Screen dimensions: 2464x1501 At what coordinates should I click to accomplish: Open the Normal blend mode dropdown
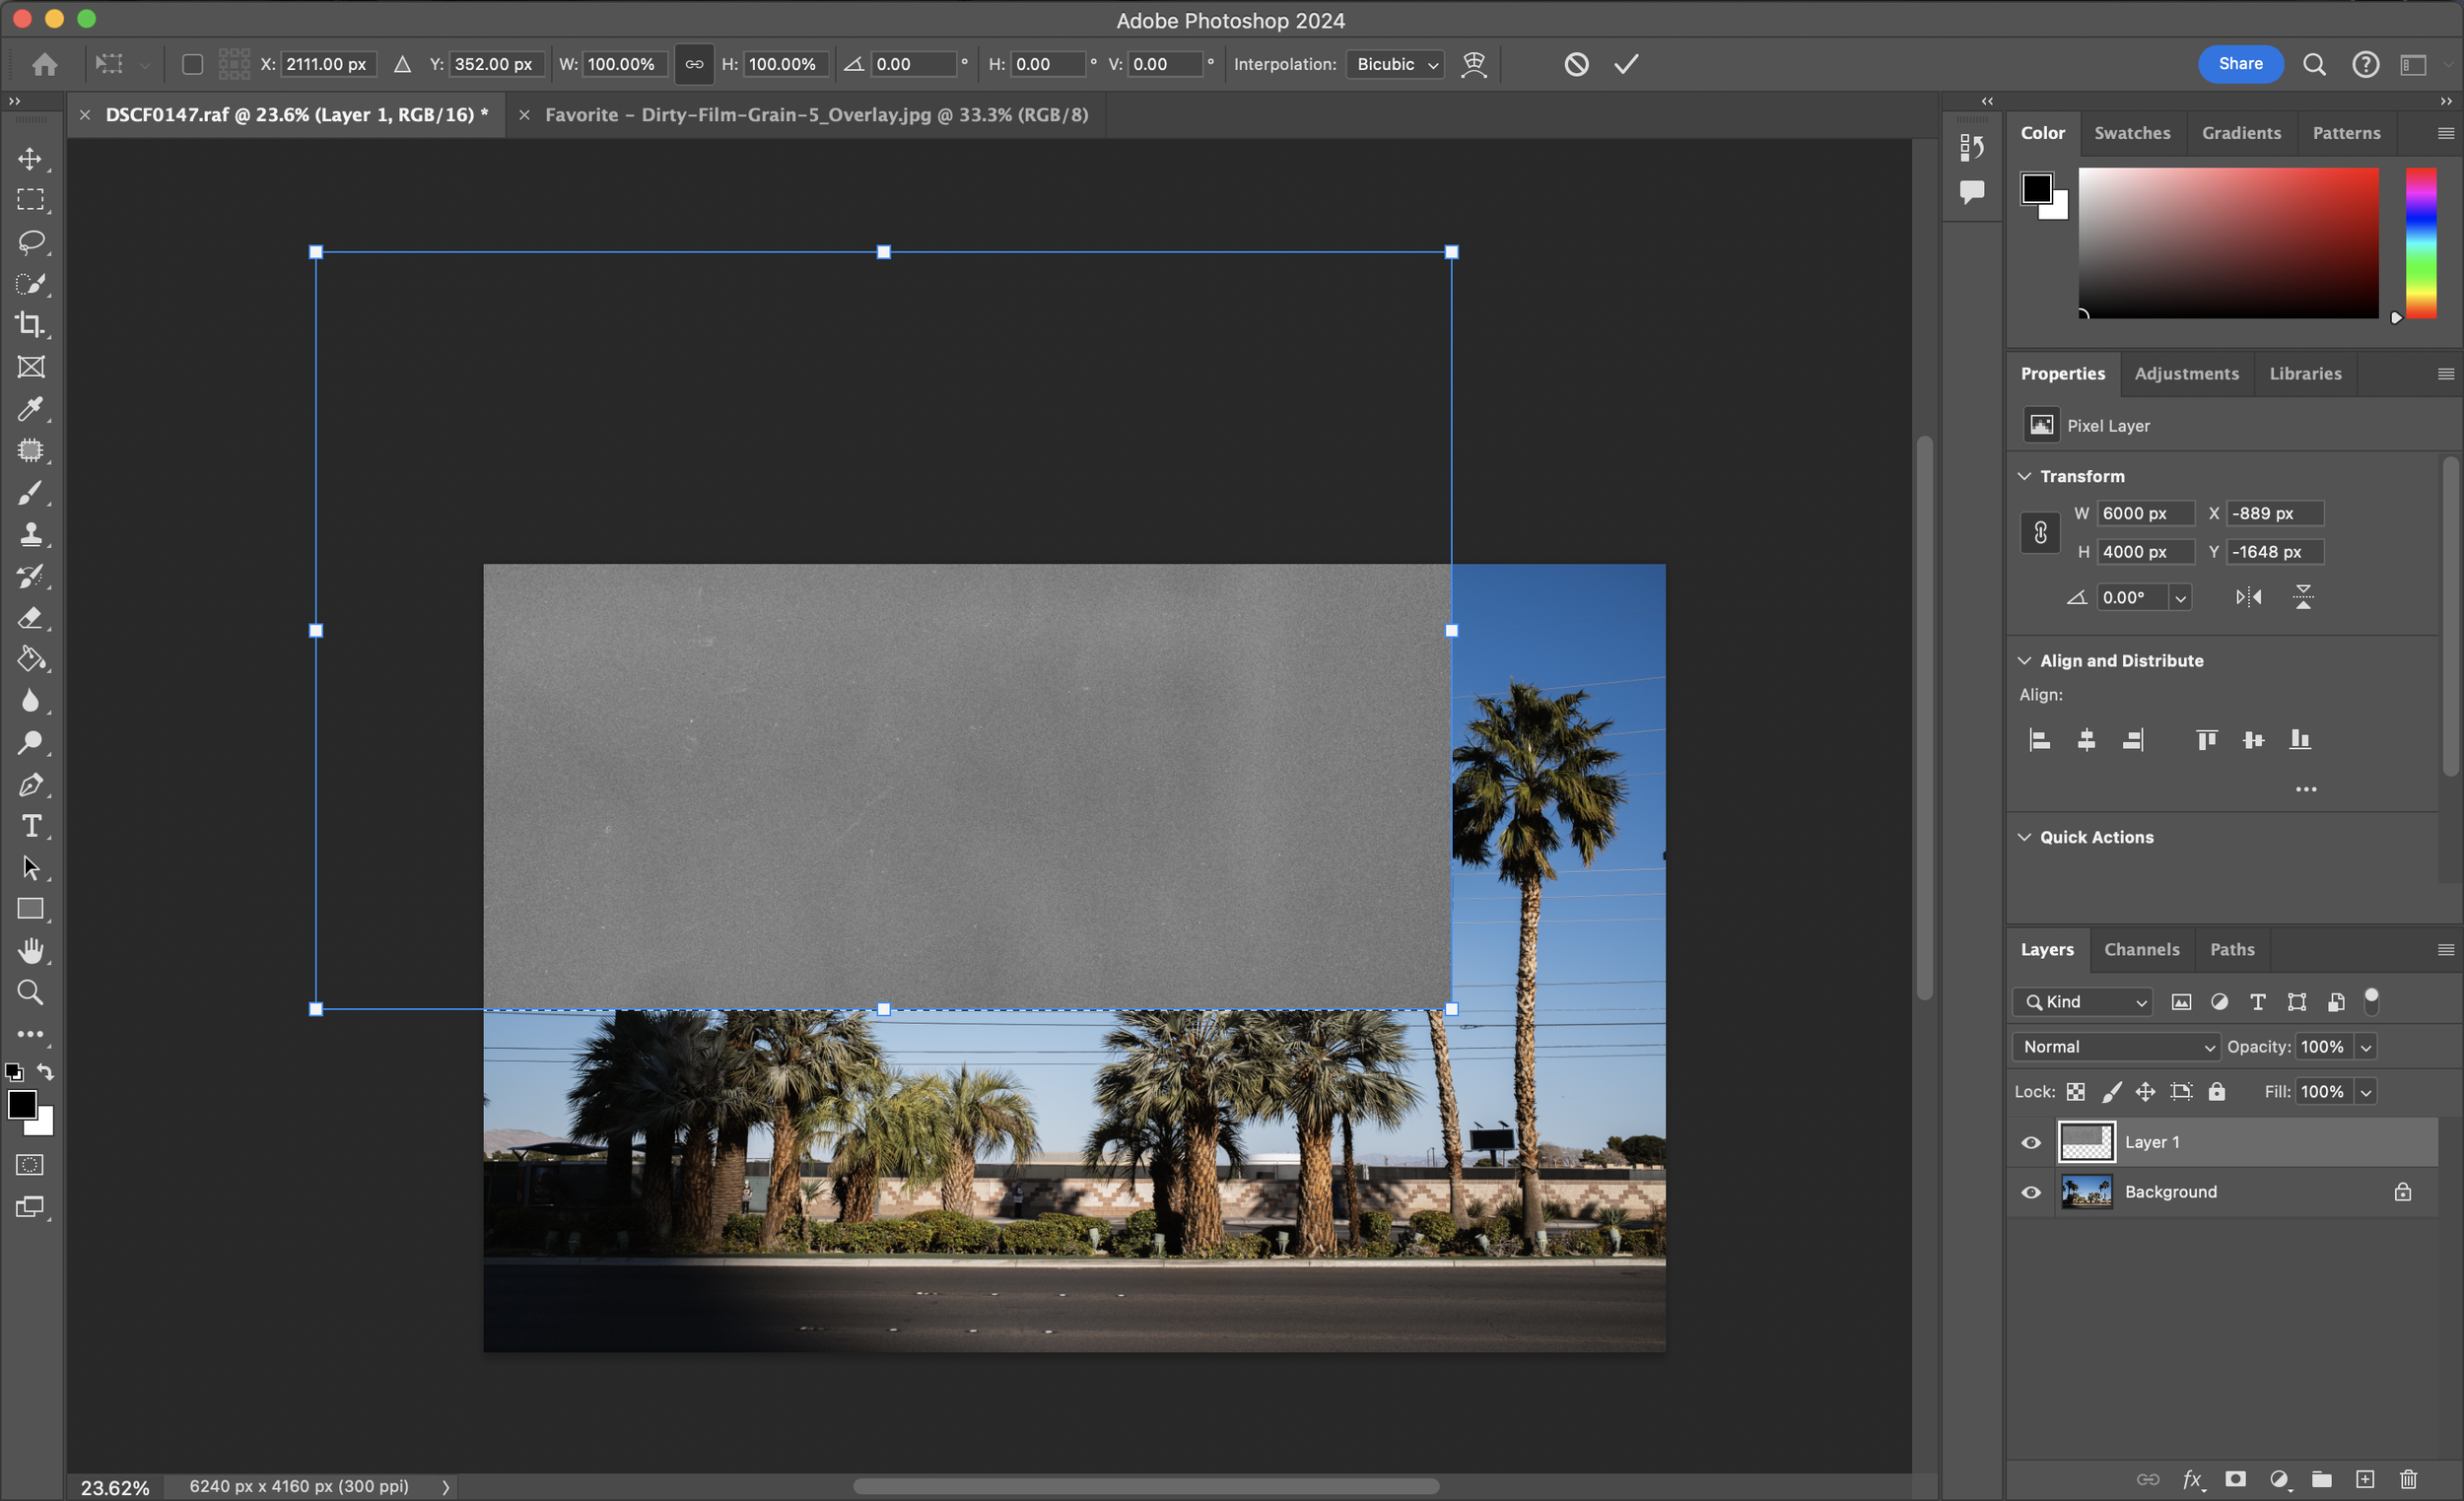click(x=2116, y=1046)
